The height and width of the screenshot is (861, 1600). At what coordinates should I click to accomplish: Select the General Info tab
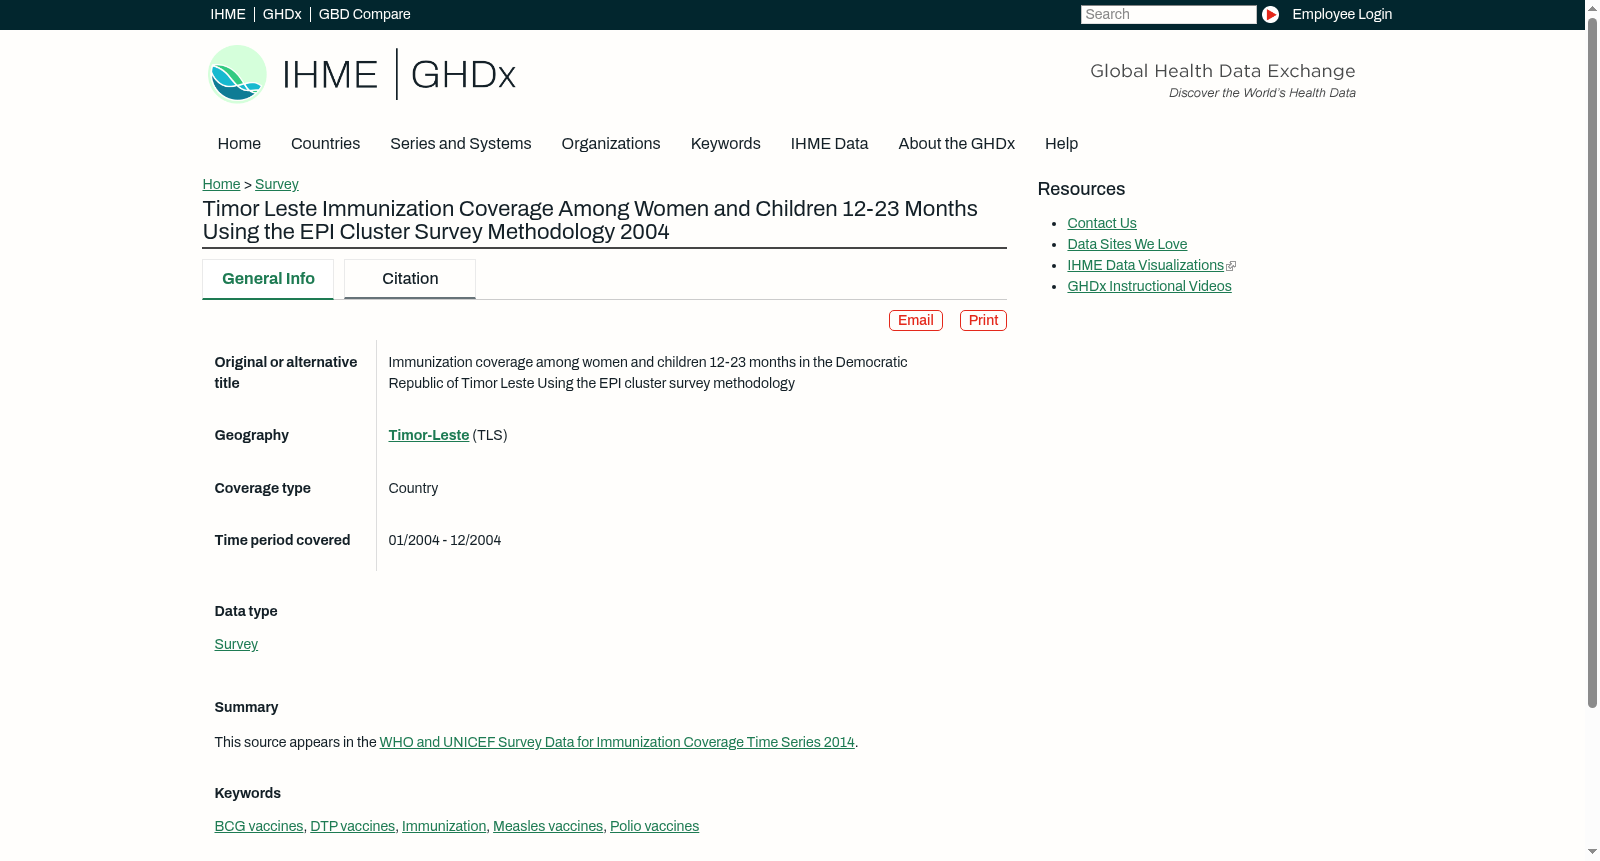point(268,279)
